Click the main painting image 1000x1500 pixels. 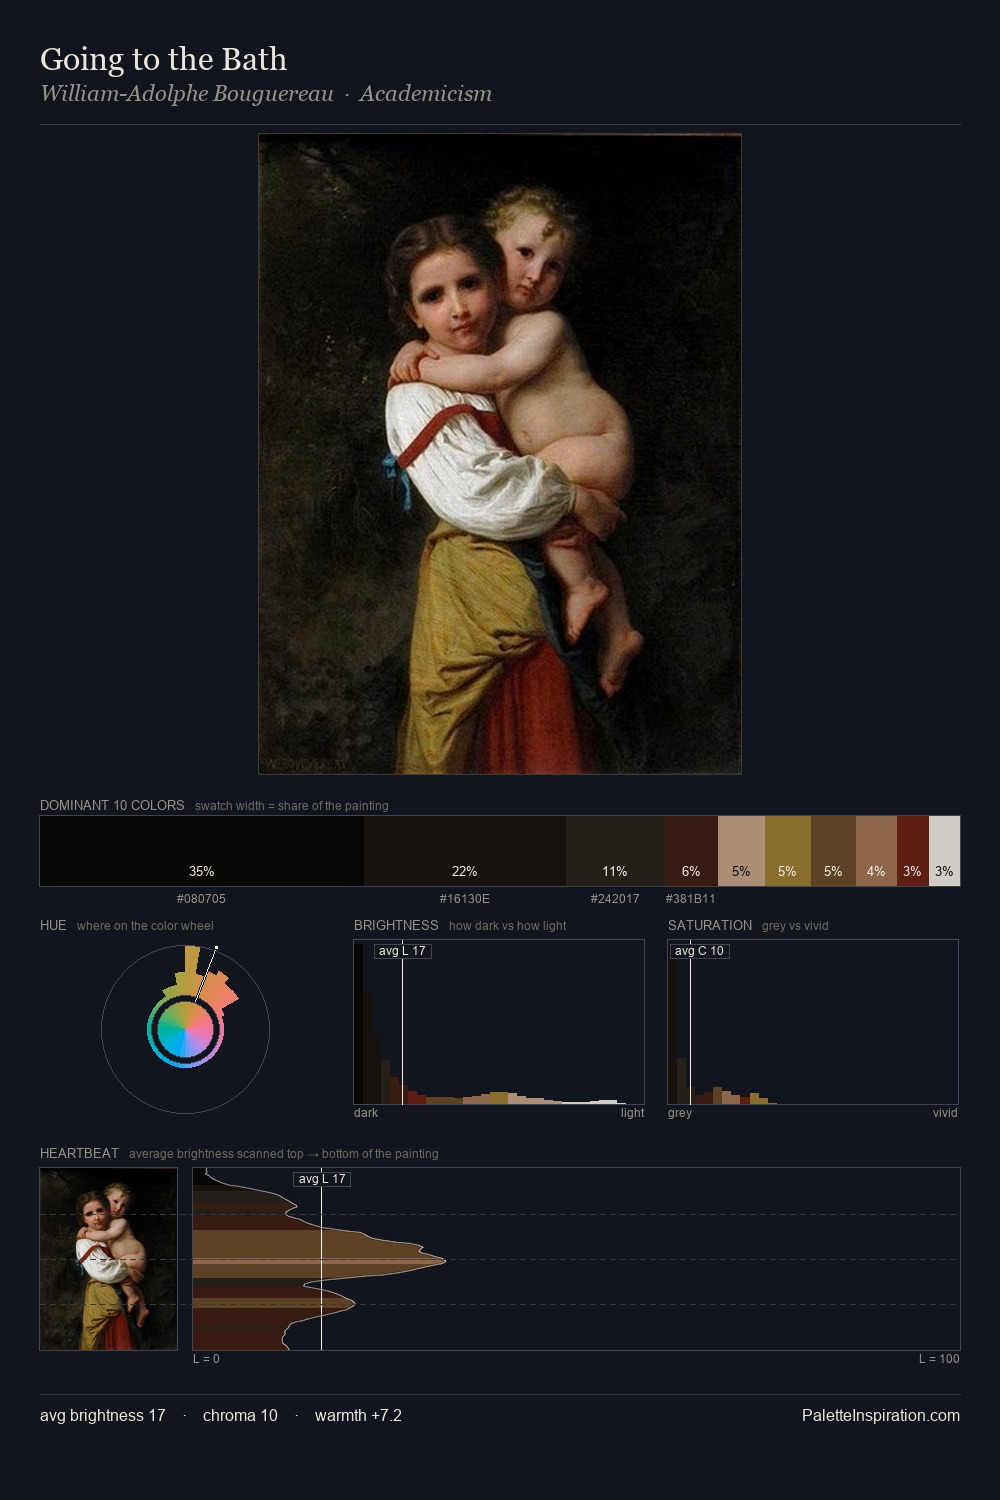click(500, 454)
